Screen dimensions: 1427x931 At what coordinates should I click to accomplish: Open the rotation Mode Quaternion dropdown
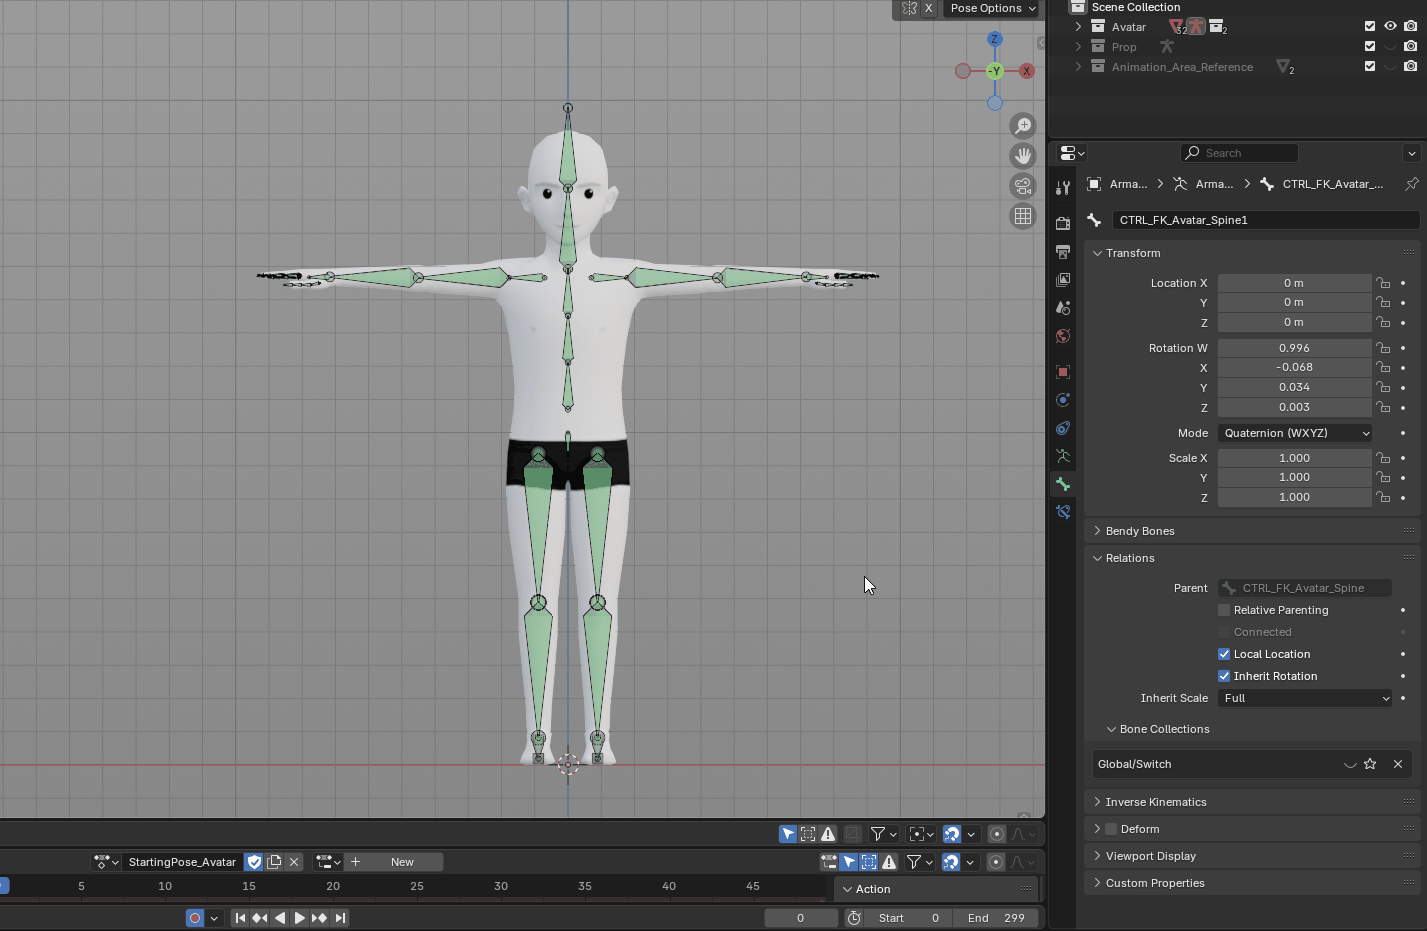coord(1295,433)
